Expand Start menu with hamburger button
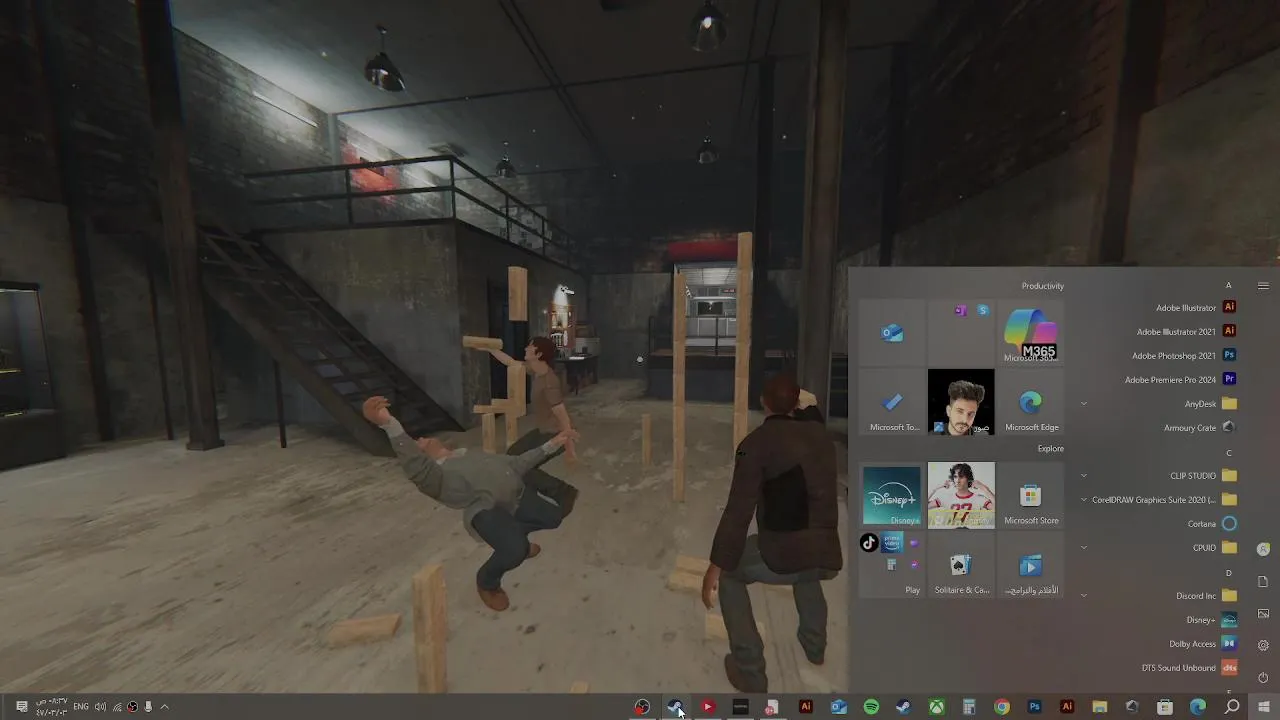 click(1263, 286)
